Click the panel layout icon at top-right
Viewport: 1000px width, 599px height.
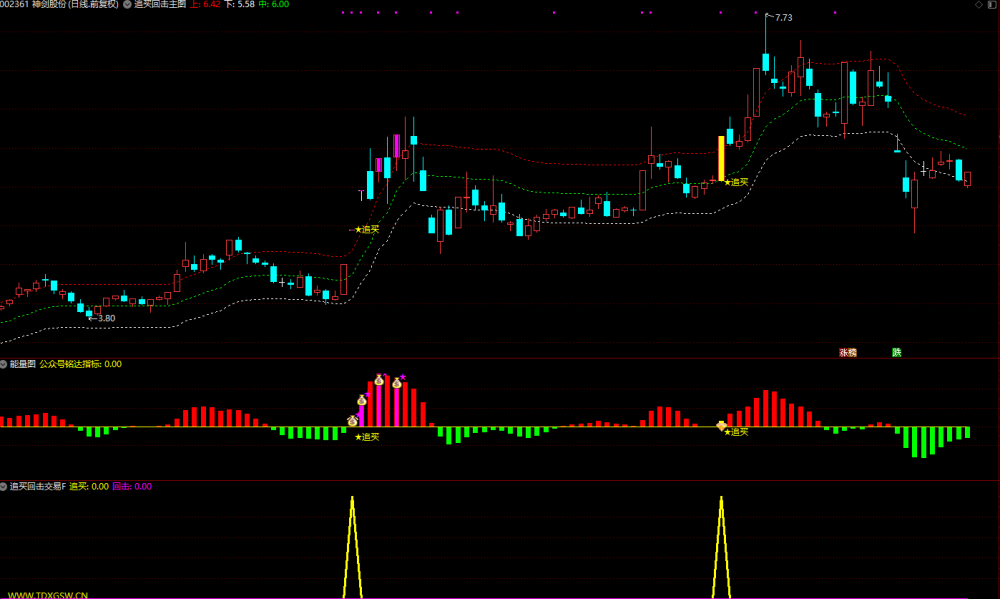coord(992,4)
